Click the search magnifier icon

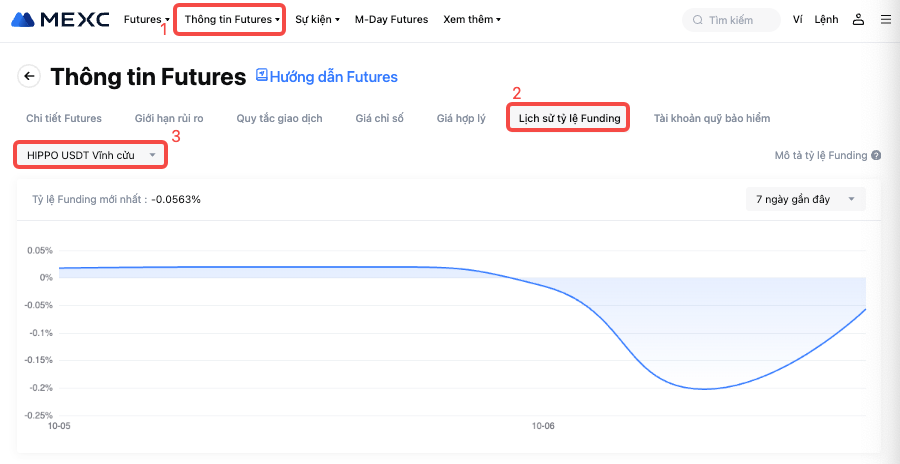click(697, 20)
